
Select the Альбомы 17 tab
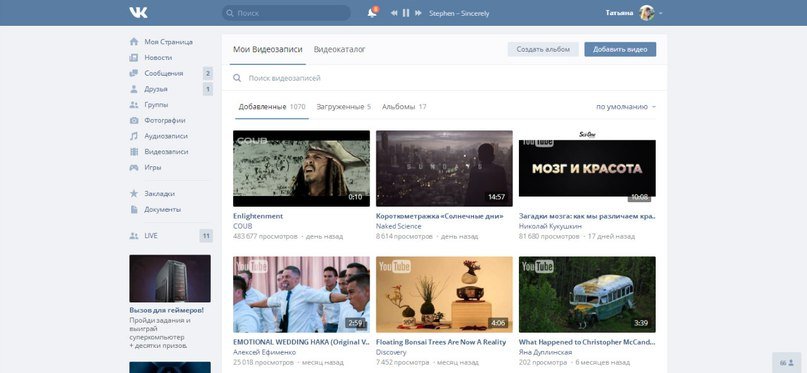pyautogui.click(x=404, y=107)
